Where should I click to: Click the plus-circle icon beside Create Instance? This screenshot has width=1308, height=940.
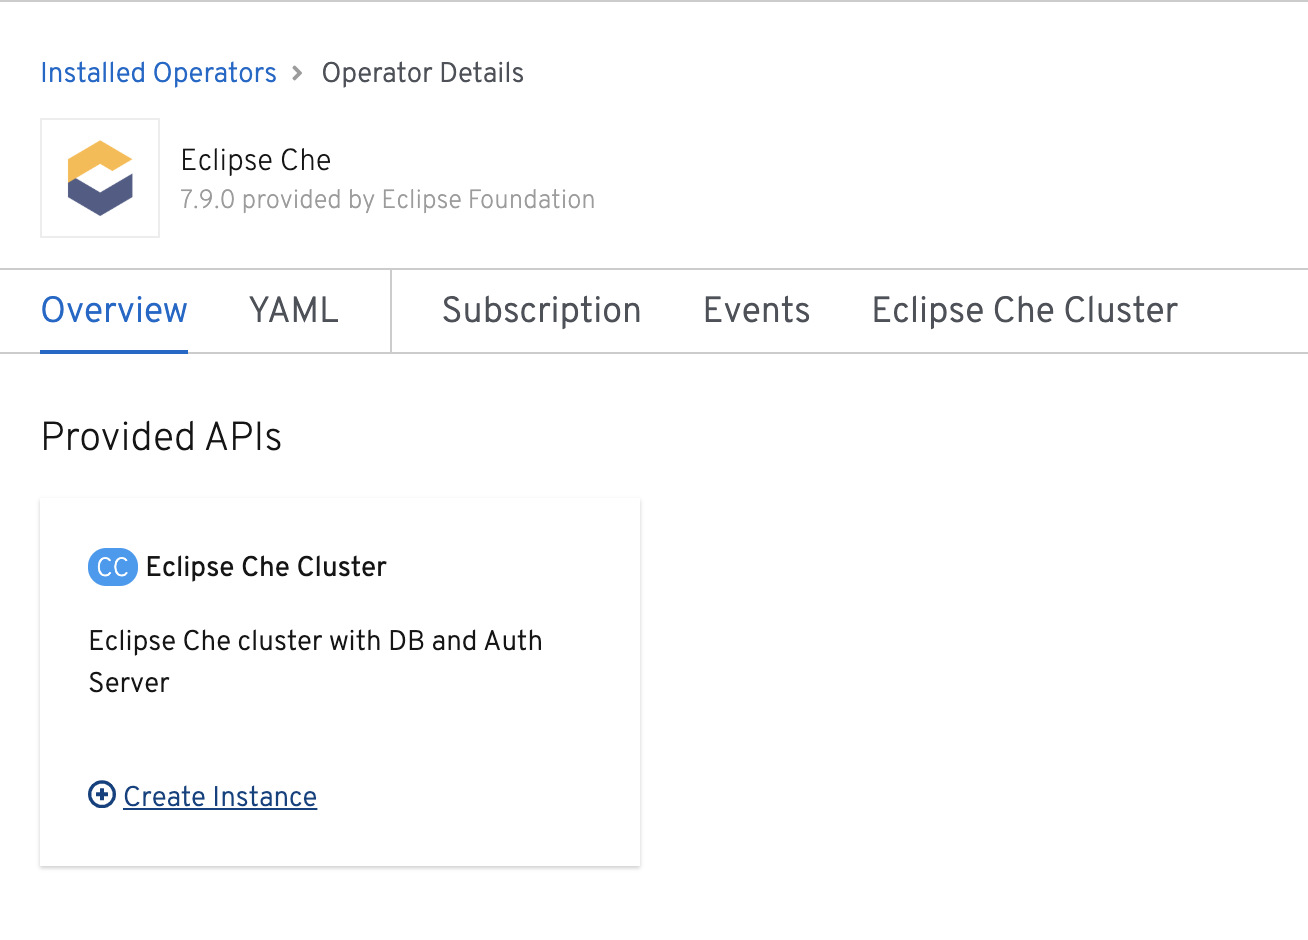point(101,795)
